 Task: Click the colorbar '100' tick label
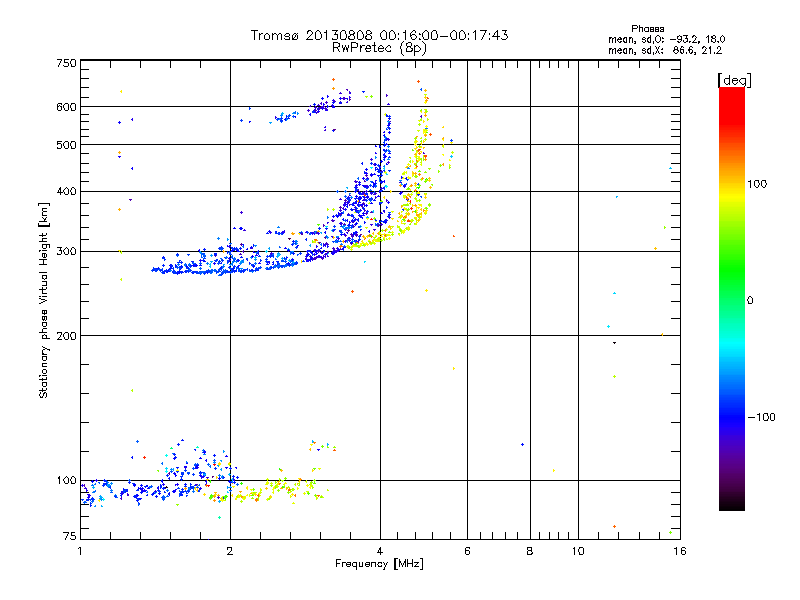[x=757, y=184]
